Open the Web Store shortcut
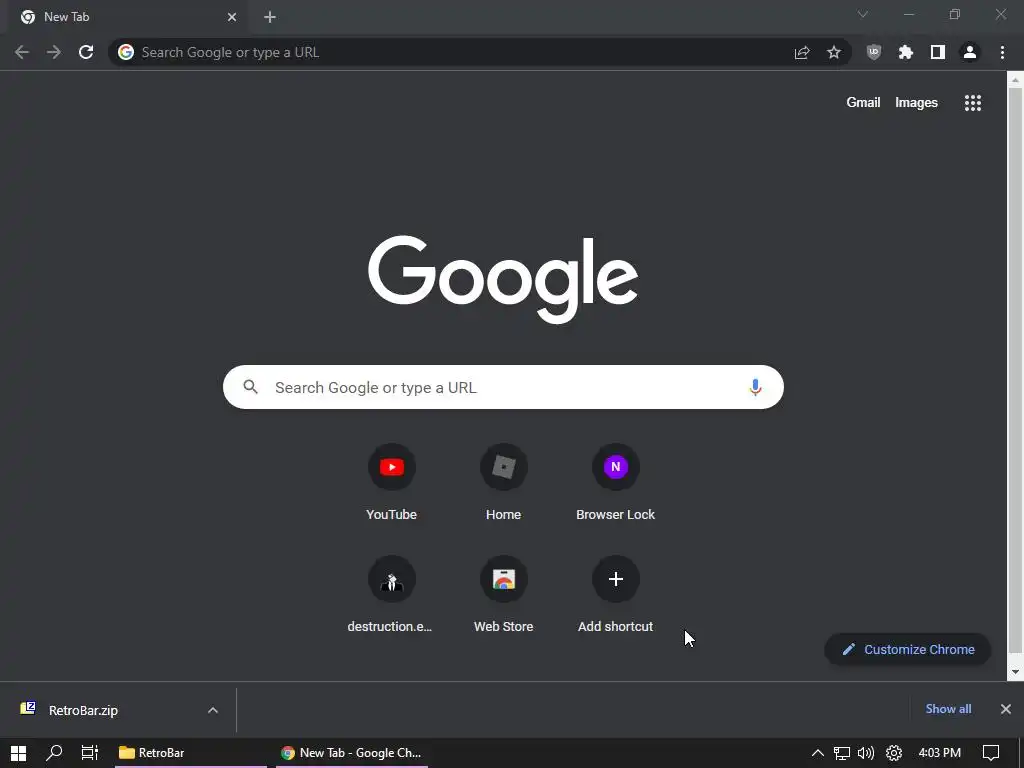 [504, 594]
